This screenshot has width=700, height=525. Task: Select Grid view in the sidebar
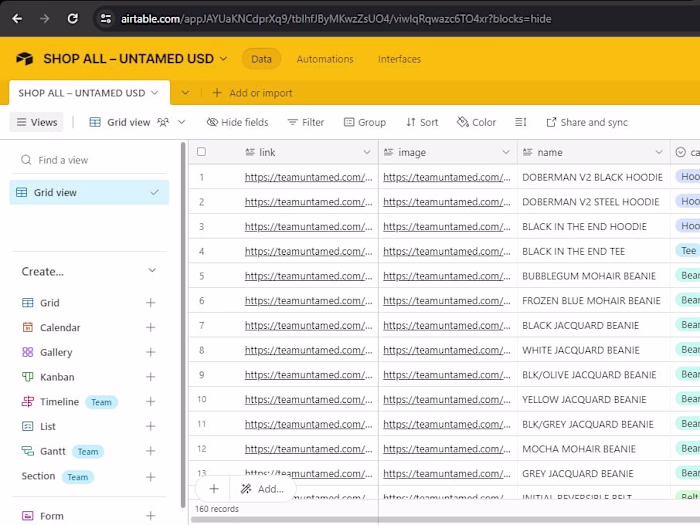89,192
